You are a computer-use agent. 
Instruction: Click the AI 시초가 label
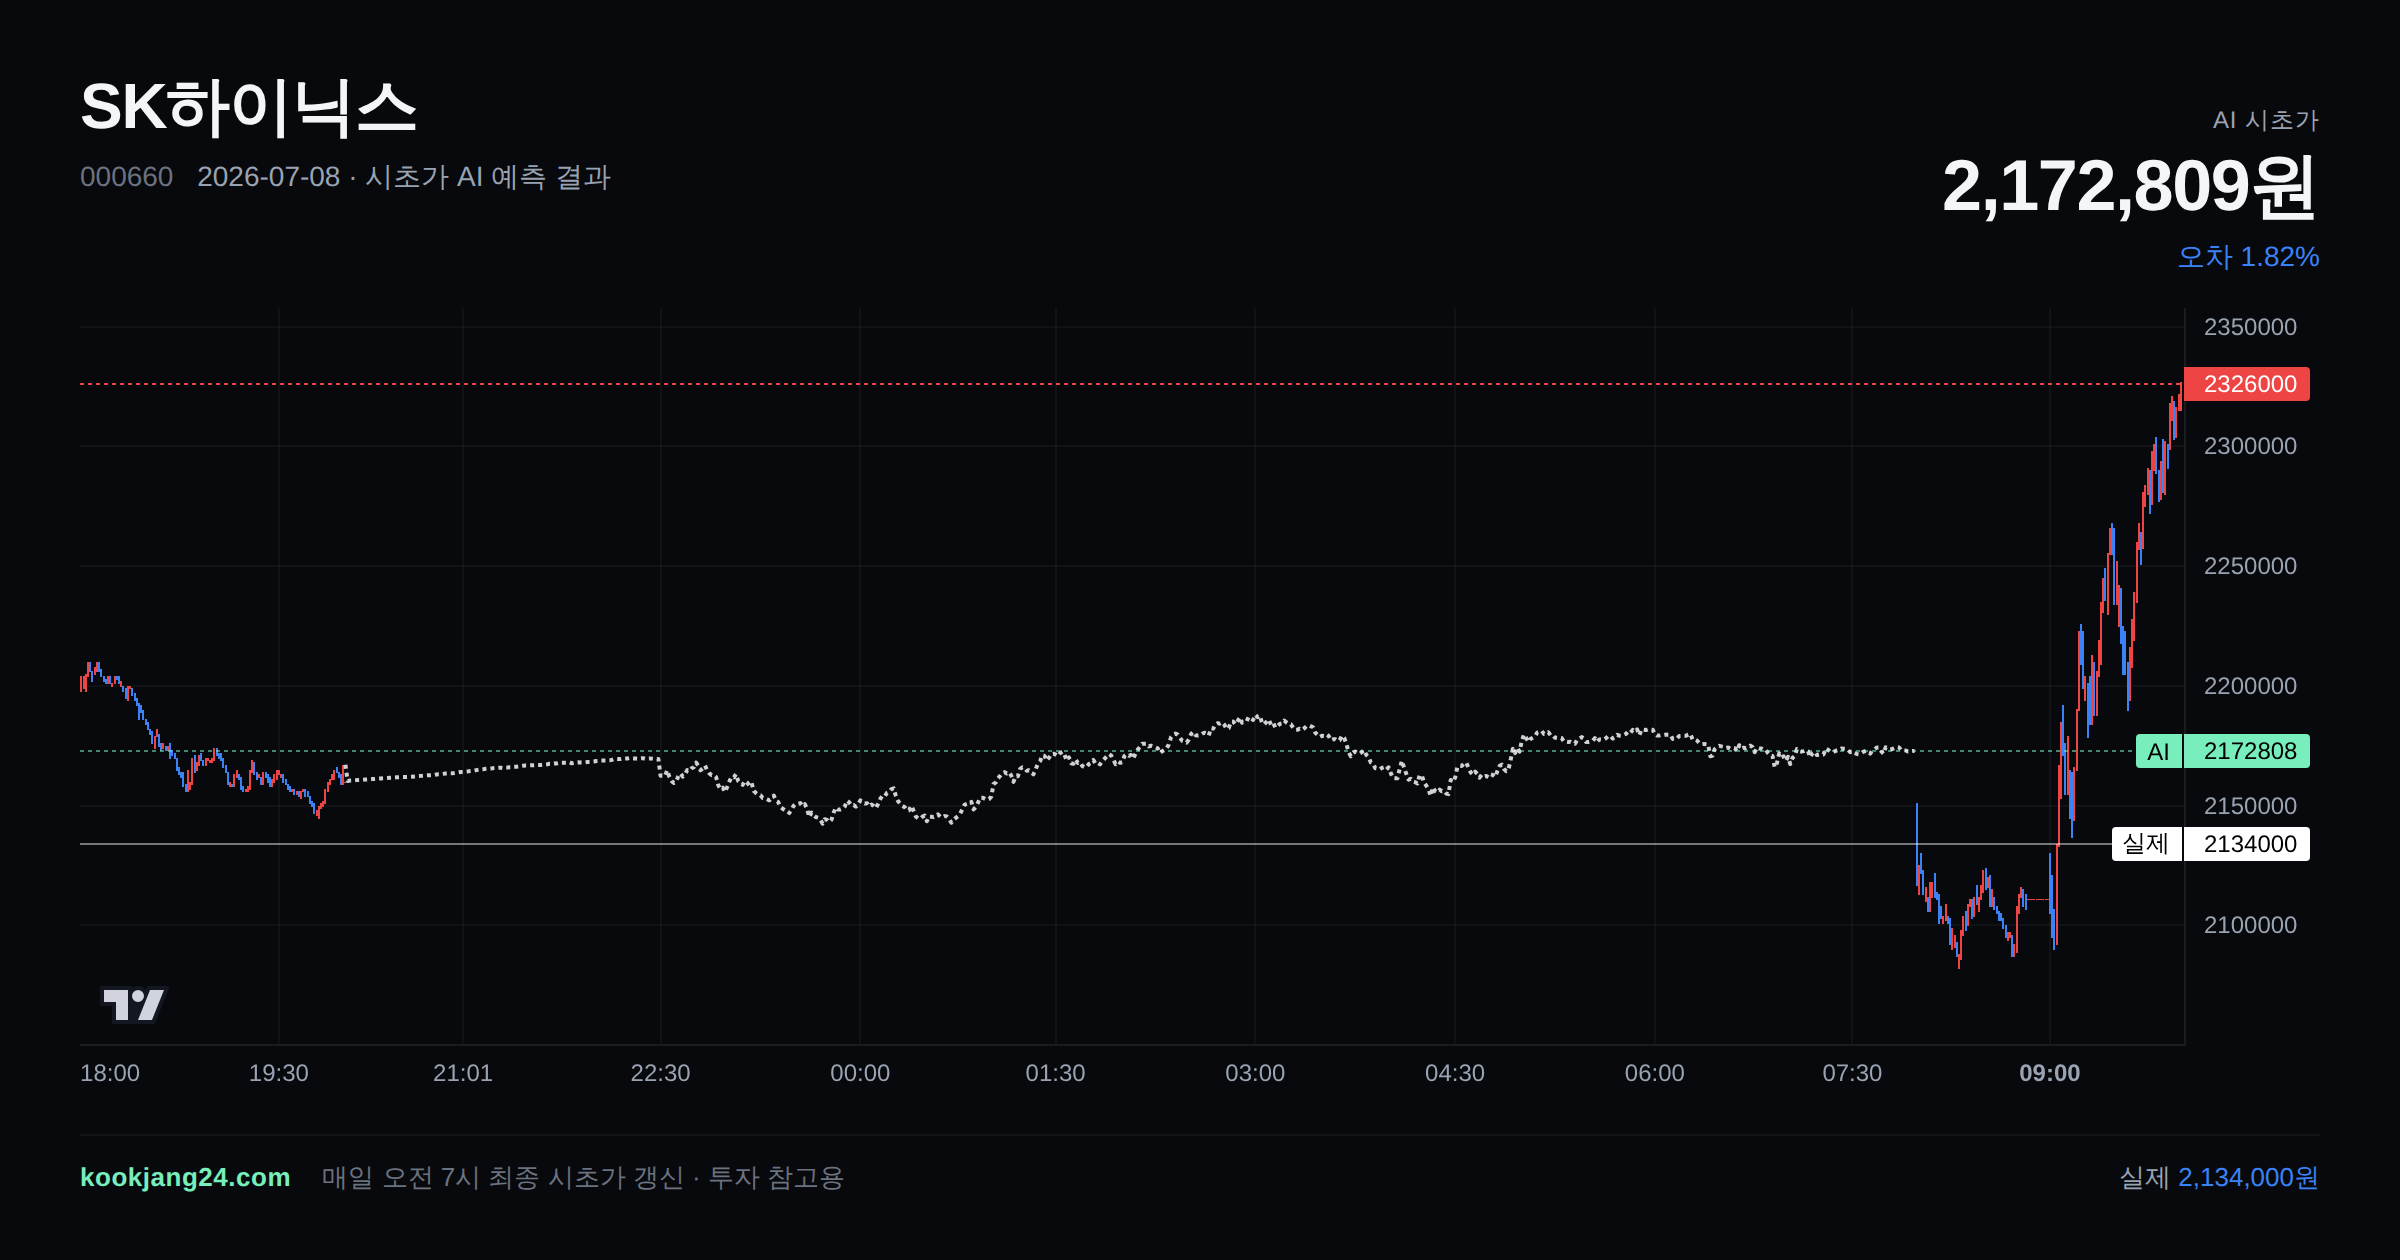click(2265, 120)
